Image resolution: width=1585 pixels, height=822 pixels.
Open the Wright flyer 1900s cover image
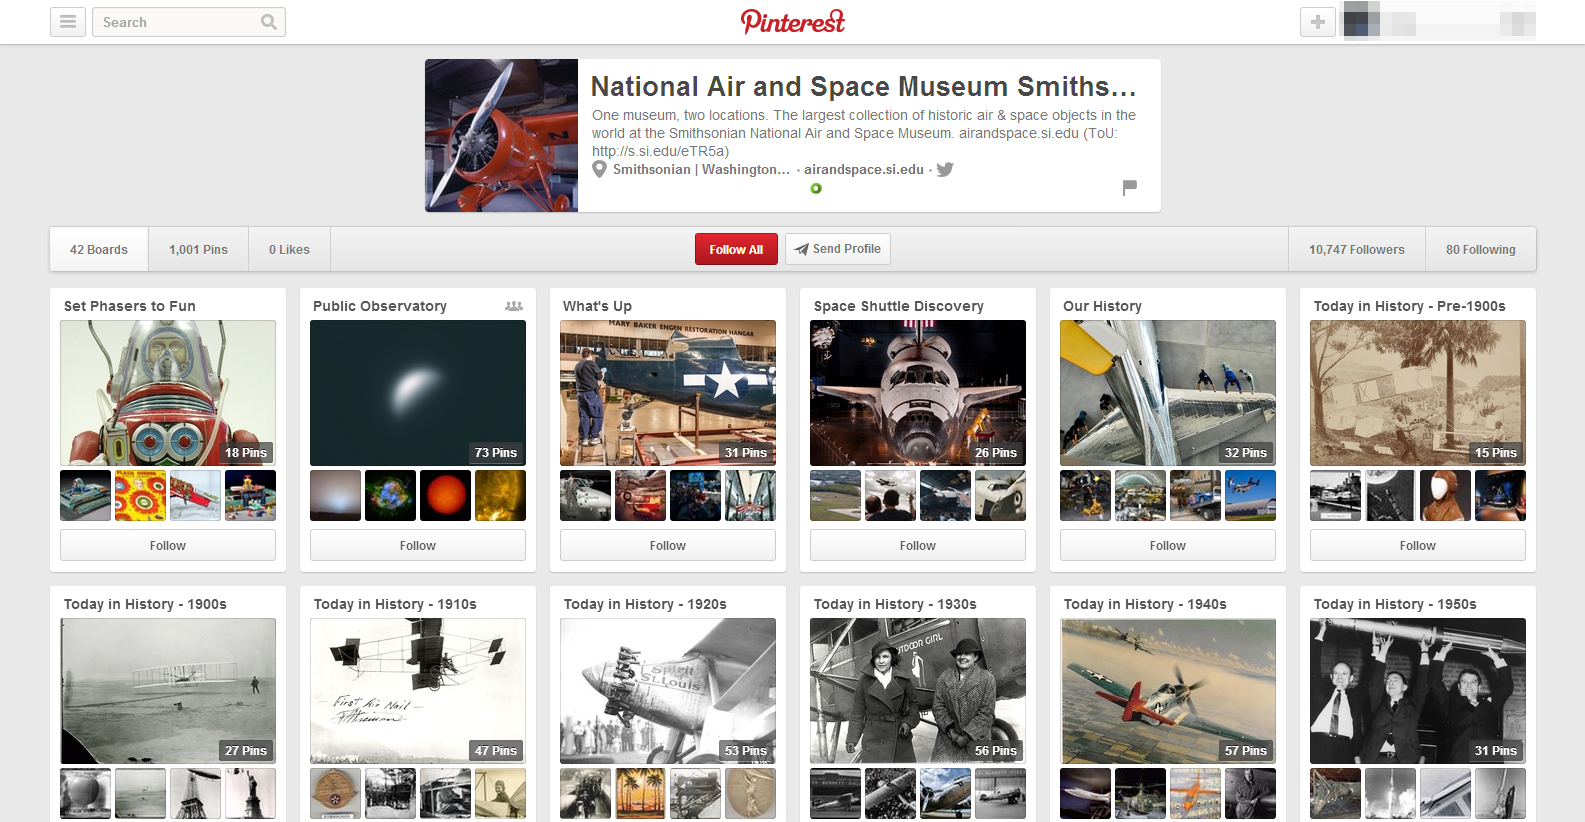[168, 691]
